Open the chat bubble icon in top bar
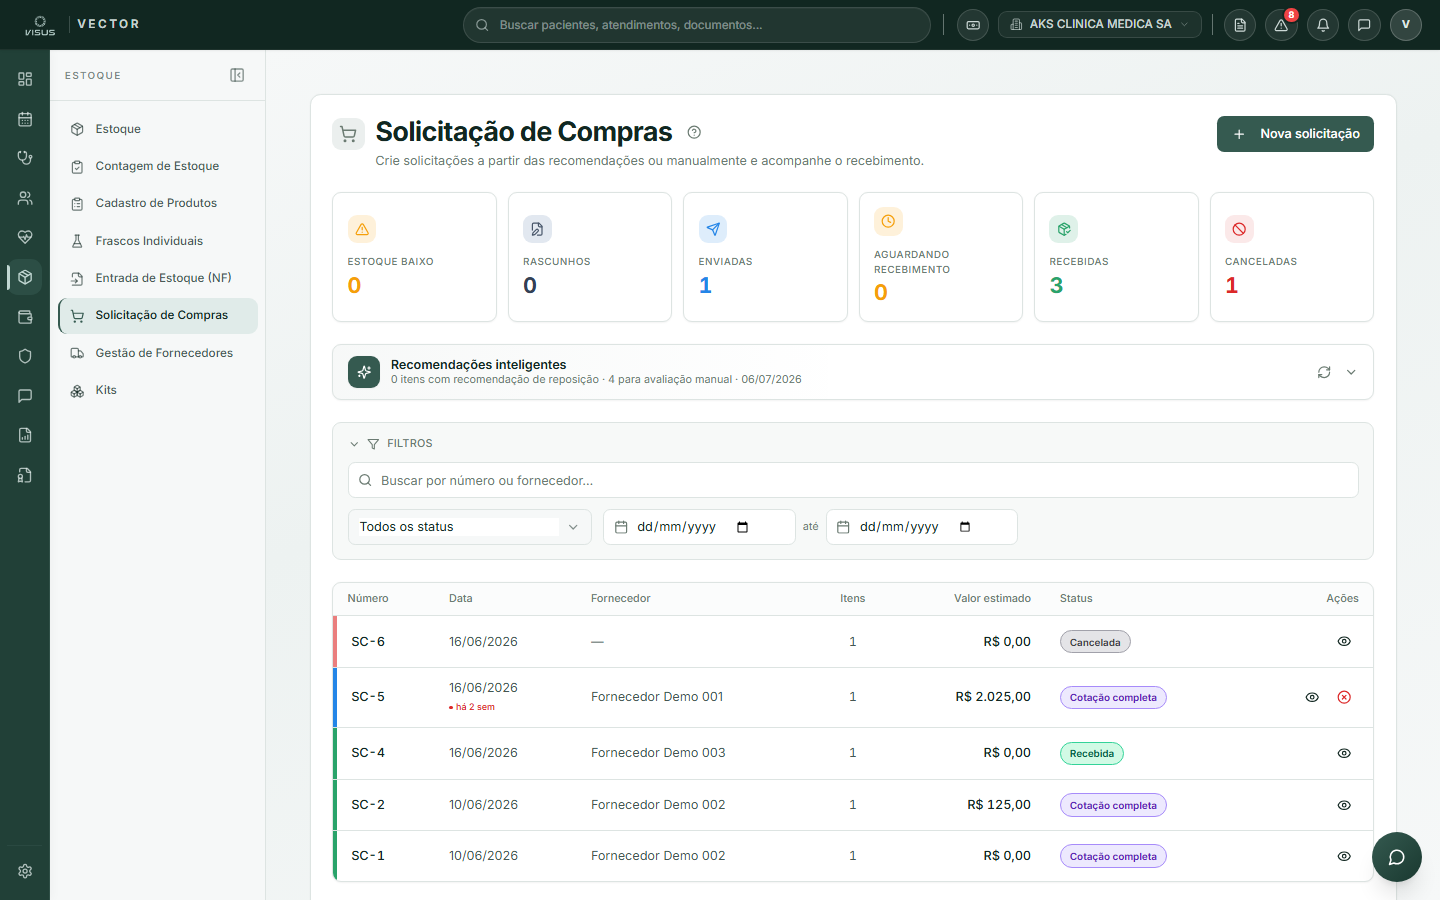Image resolution: width=1440 pixels, height=900 pixels. (x=1364, y=25)
